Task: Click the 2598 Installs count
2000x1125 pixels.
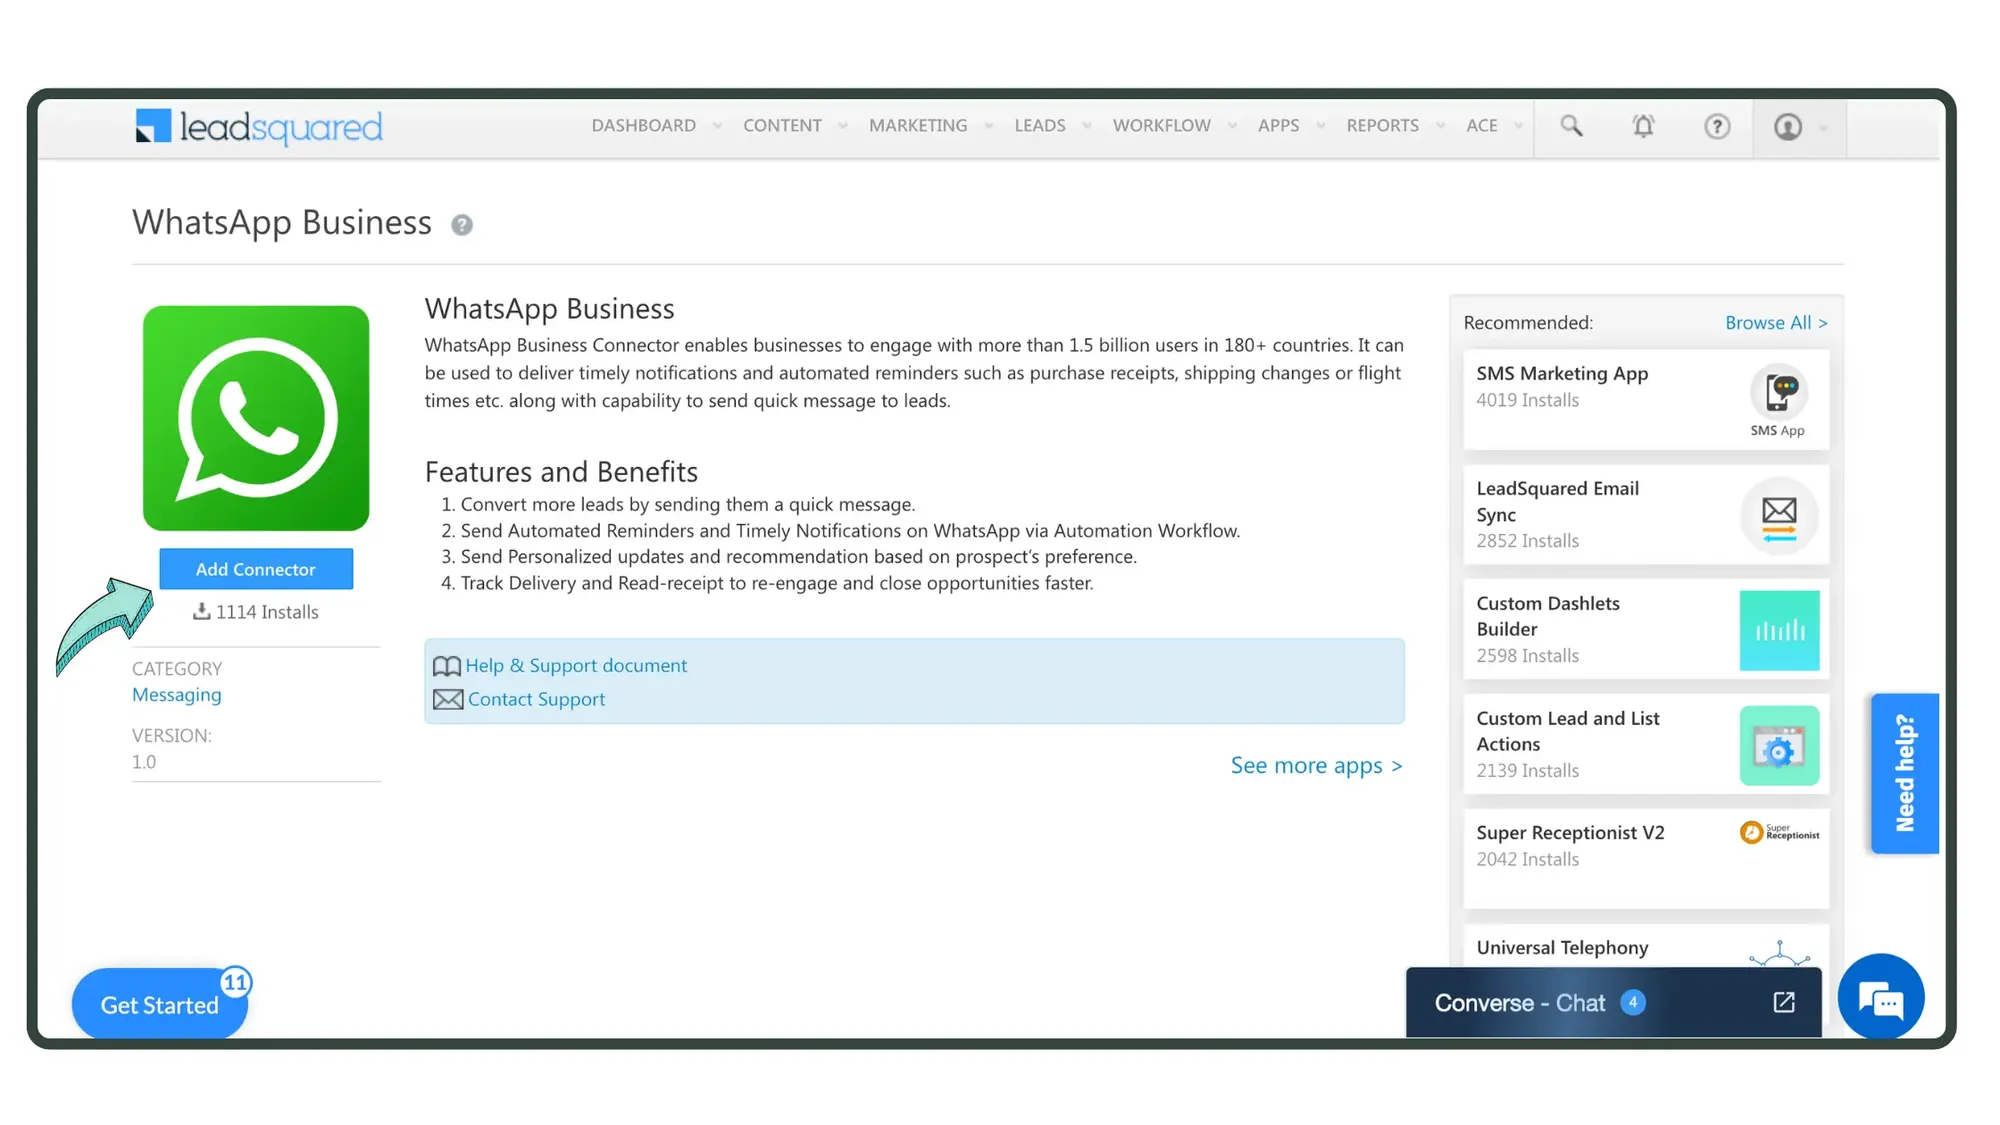Action: (x=1527, y=656)
